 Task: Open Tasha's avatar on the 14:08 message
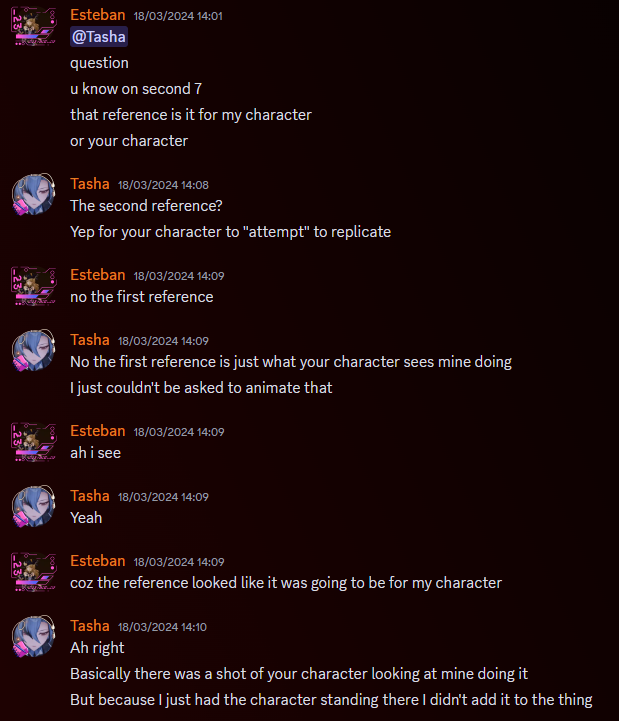point(34,195)
